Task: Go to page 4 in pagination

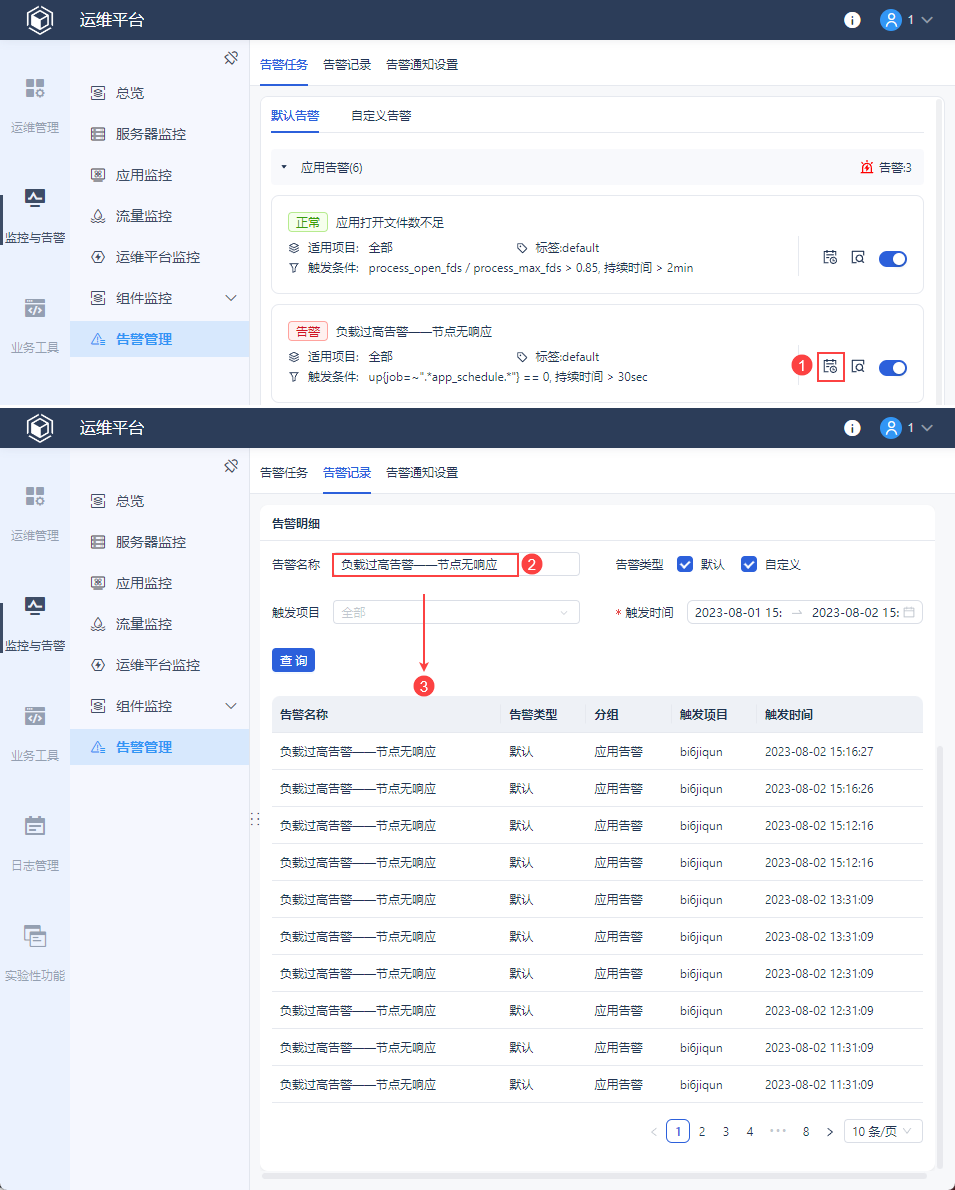Action: tap(750, 1131)
